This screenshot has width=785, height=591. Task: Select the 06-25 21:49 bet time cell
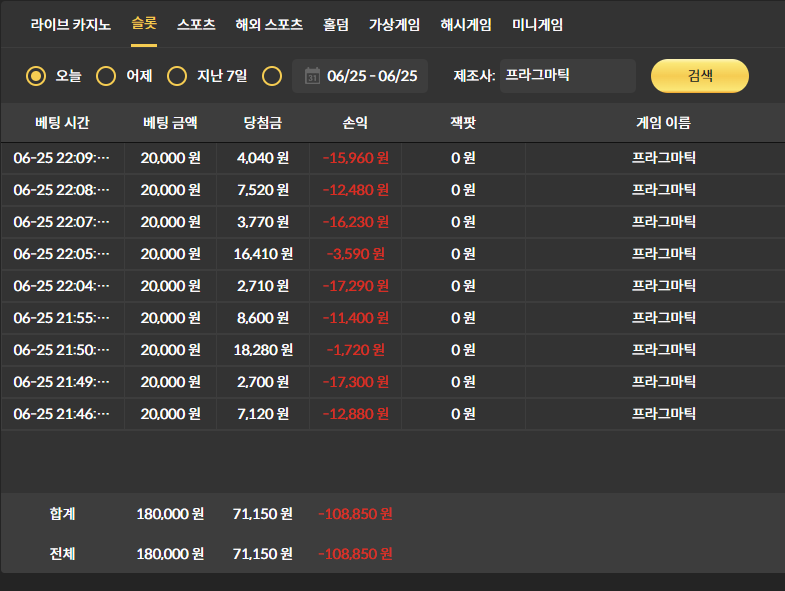62,382
